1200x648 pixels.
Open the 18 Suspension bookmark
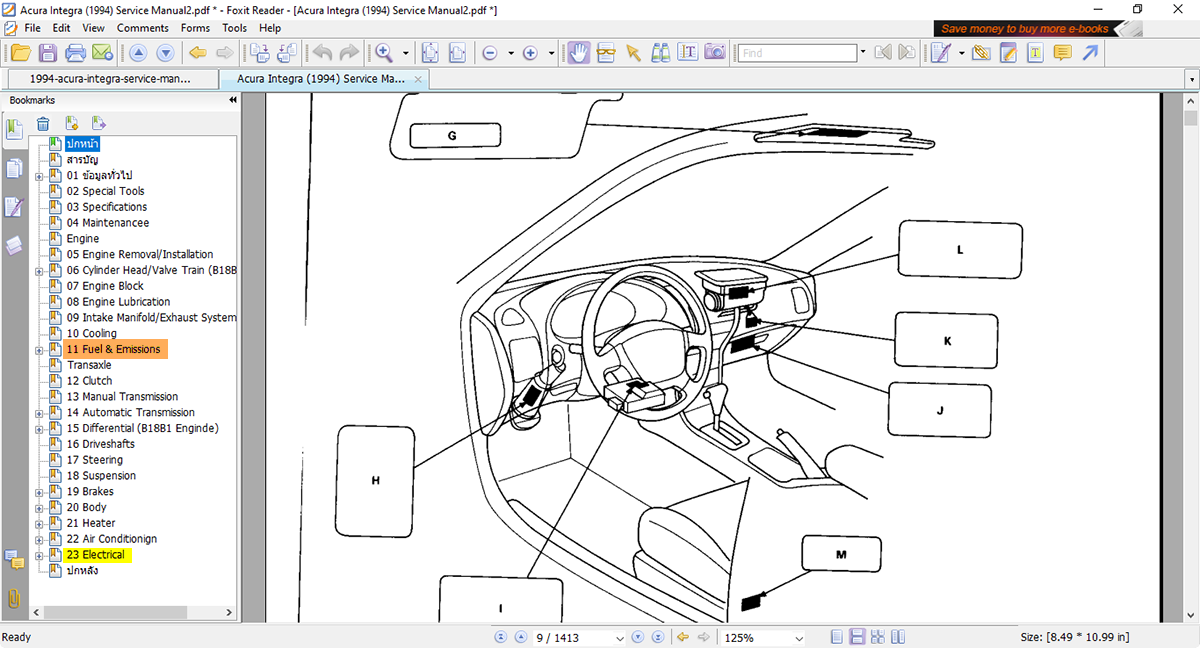(101, 476)
